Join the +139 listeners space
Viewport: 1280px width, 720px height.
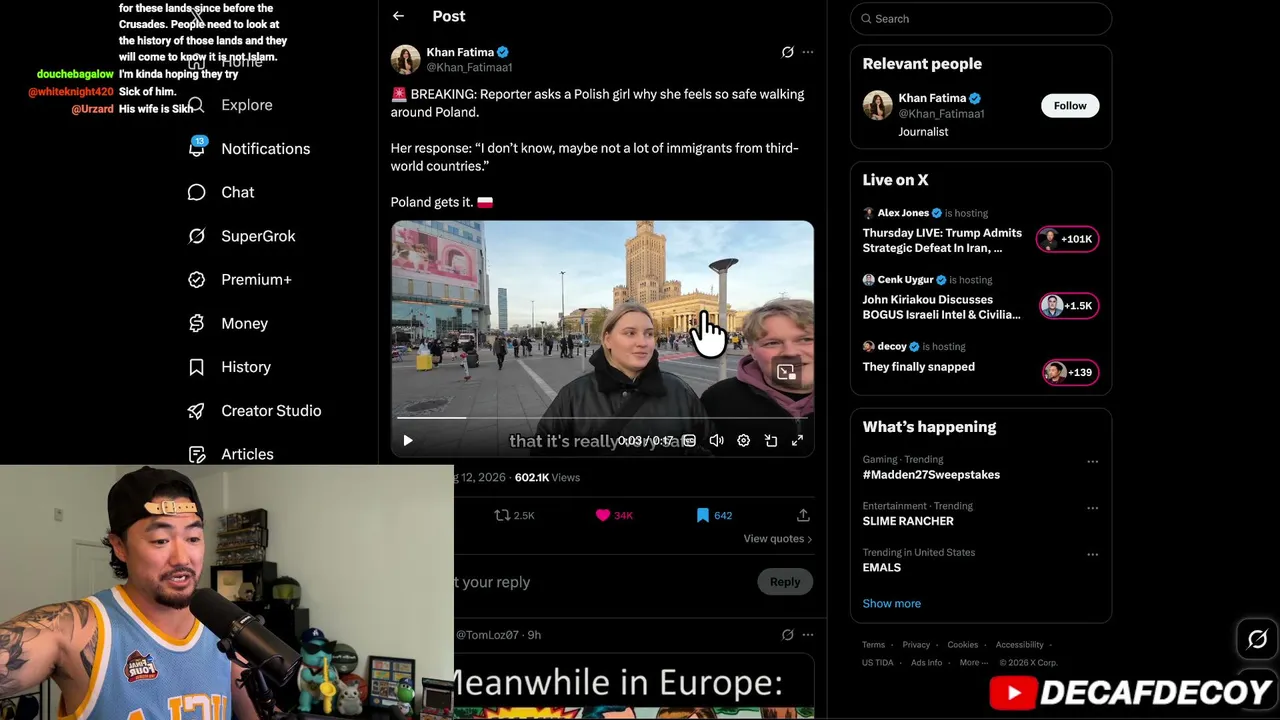pyautogui.click(x=1070, y=372)
